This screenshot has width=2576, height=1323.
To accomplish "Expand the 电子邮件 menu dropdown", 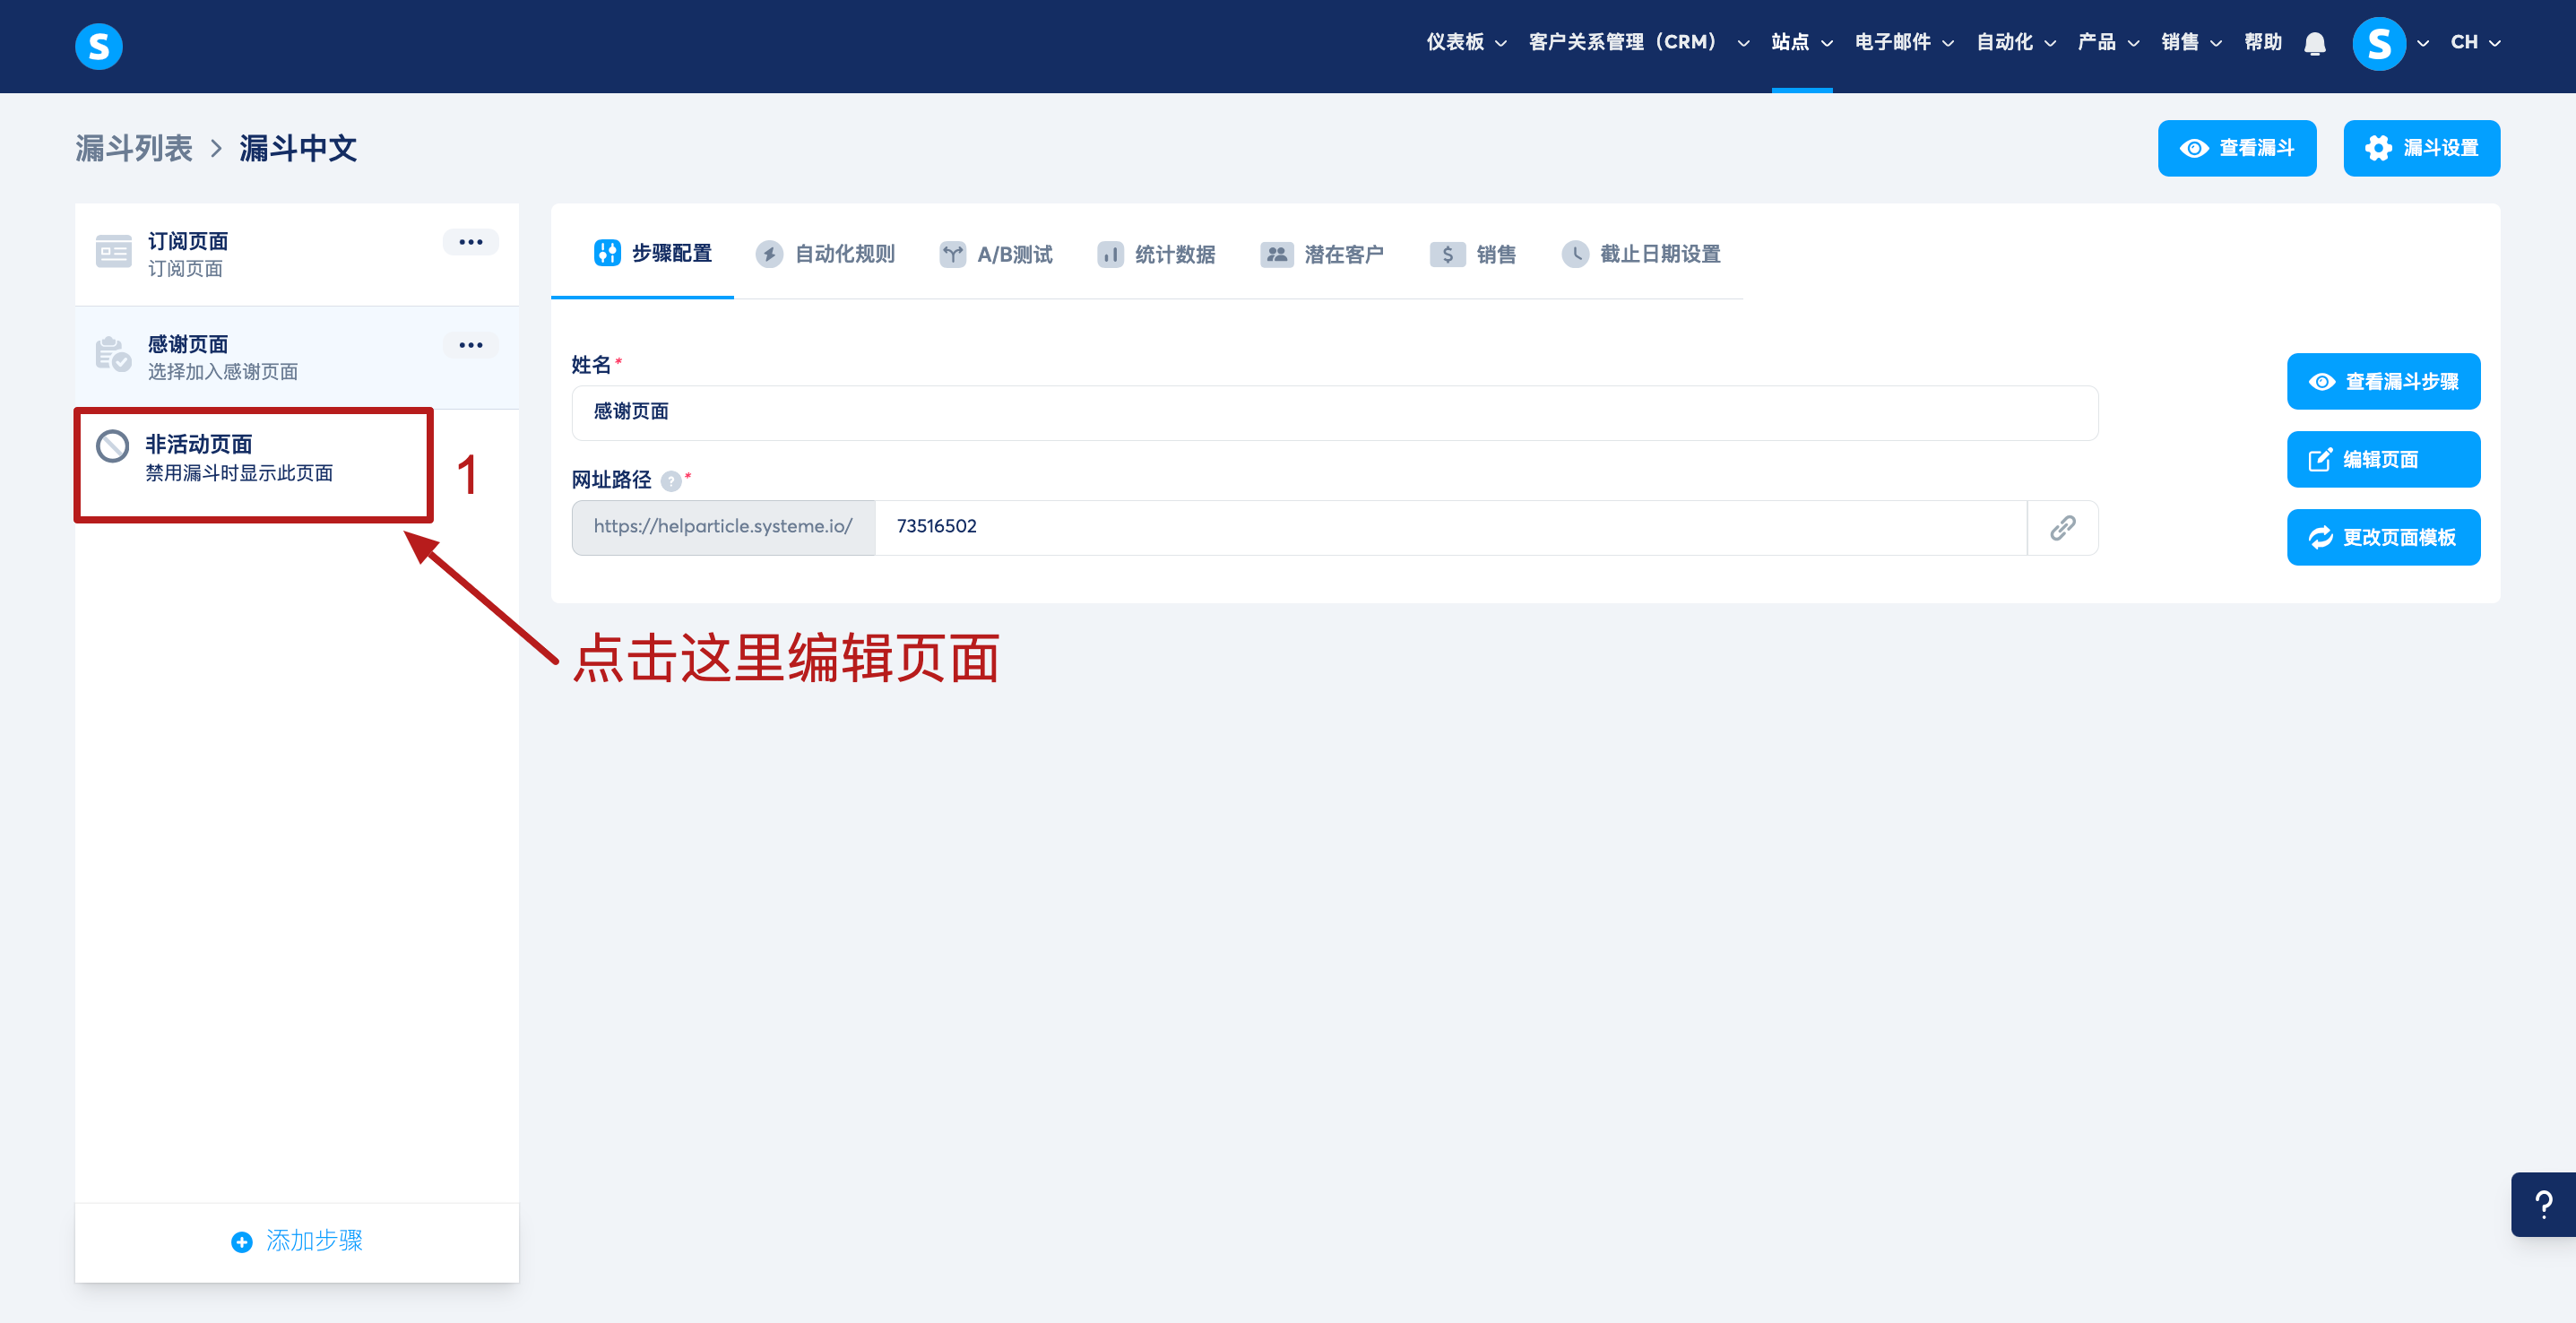I will pos(1903,42).
